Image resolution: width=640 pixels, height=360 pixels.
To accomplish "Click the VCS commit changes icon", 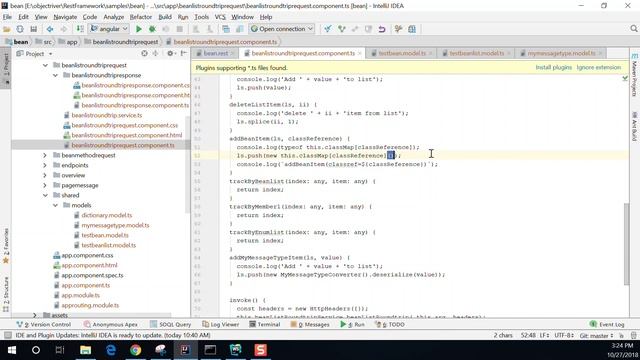I will [342, 29].
